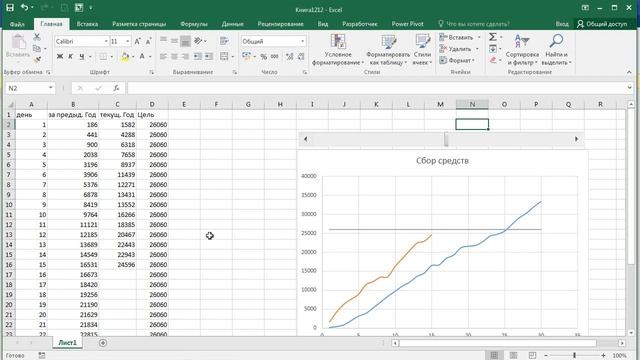Viewport: 640px width, 360px height.
Task: Toggle underline with the Ч button
Action: click(x=82, y=56)
